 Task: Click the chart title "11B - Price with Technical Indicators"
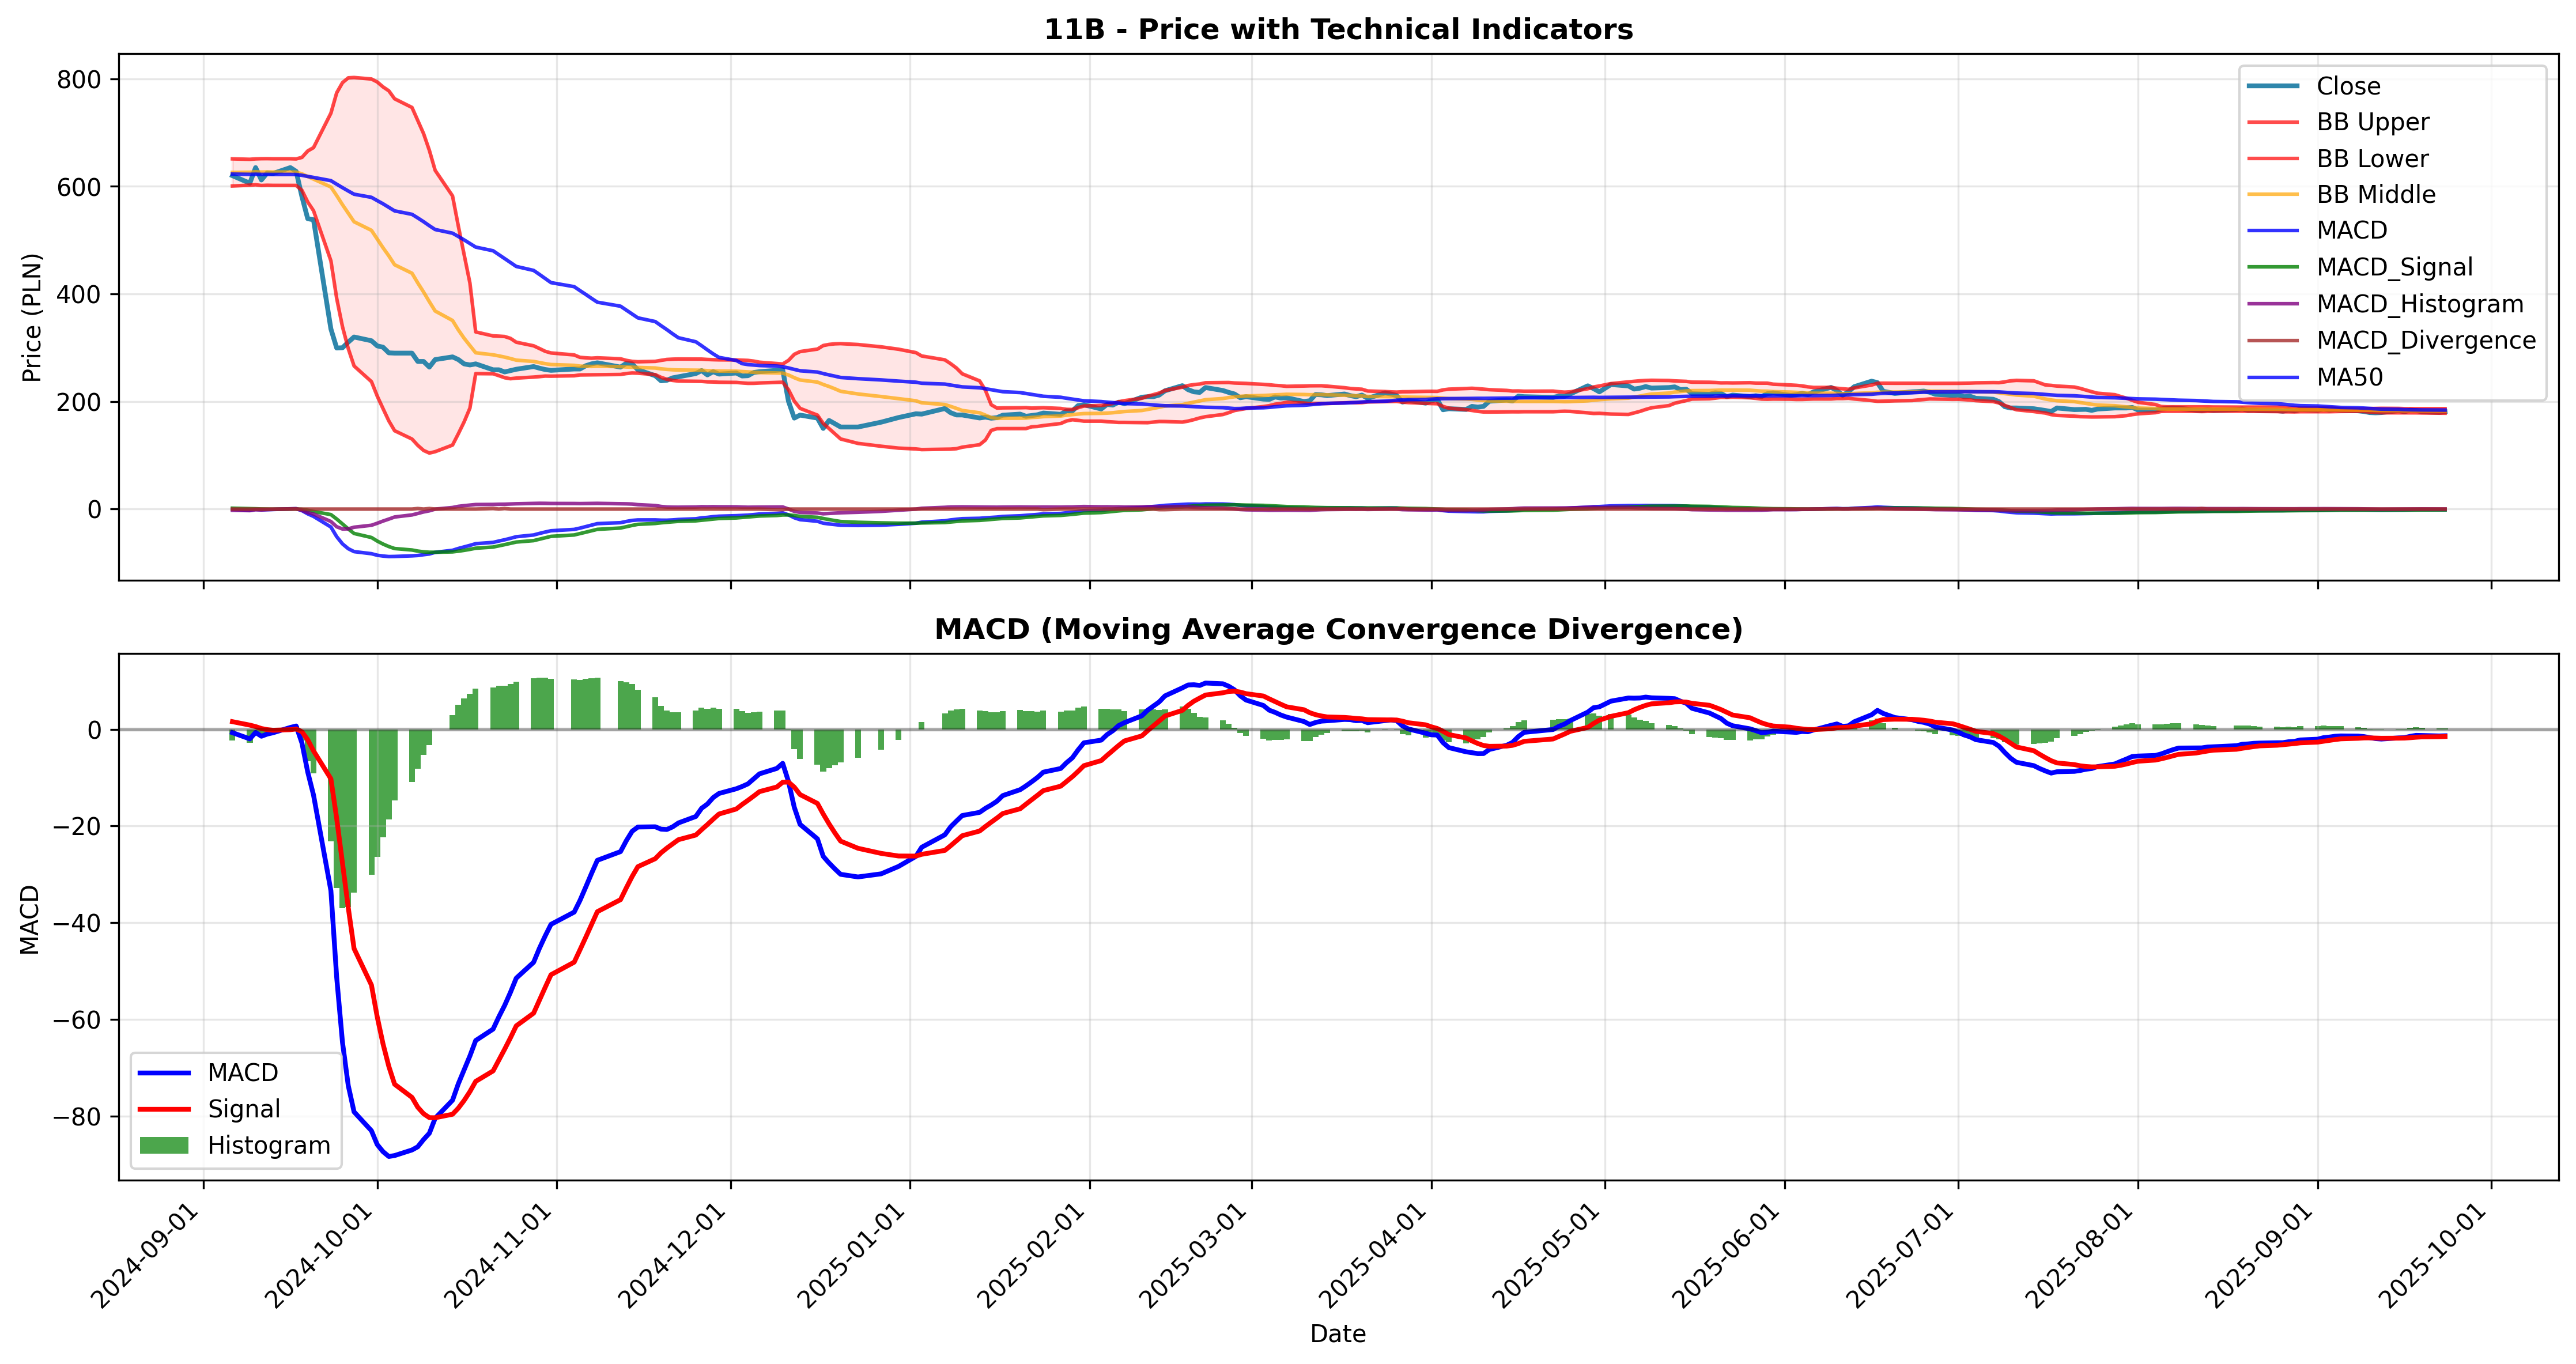1338,30
